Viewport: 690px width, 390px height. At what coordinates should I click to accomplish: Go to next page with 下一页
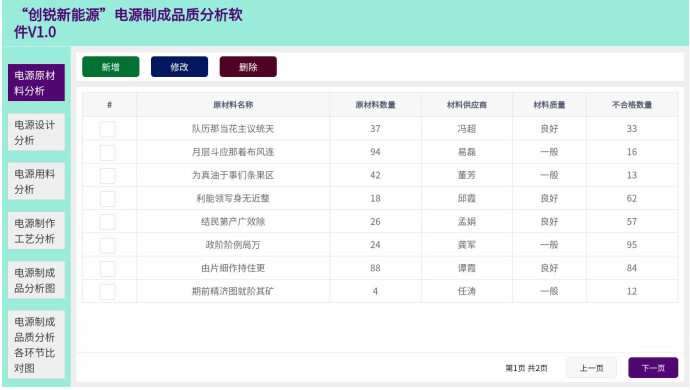point(653,368)
